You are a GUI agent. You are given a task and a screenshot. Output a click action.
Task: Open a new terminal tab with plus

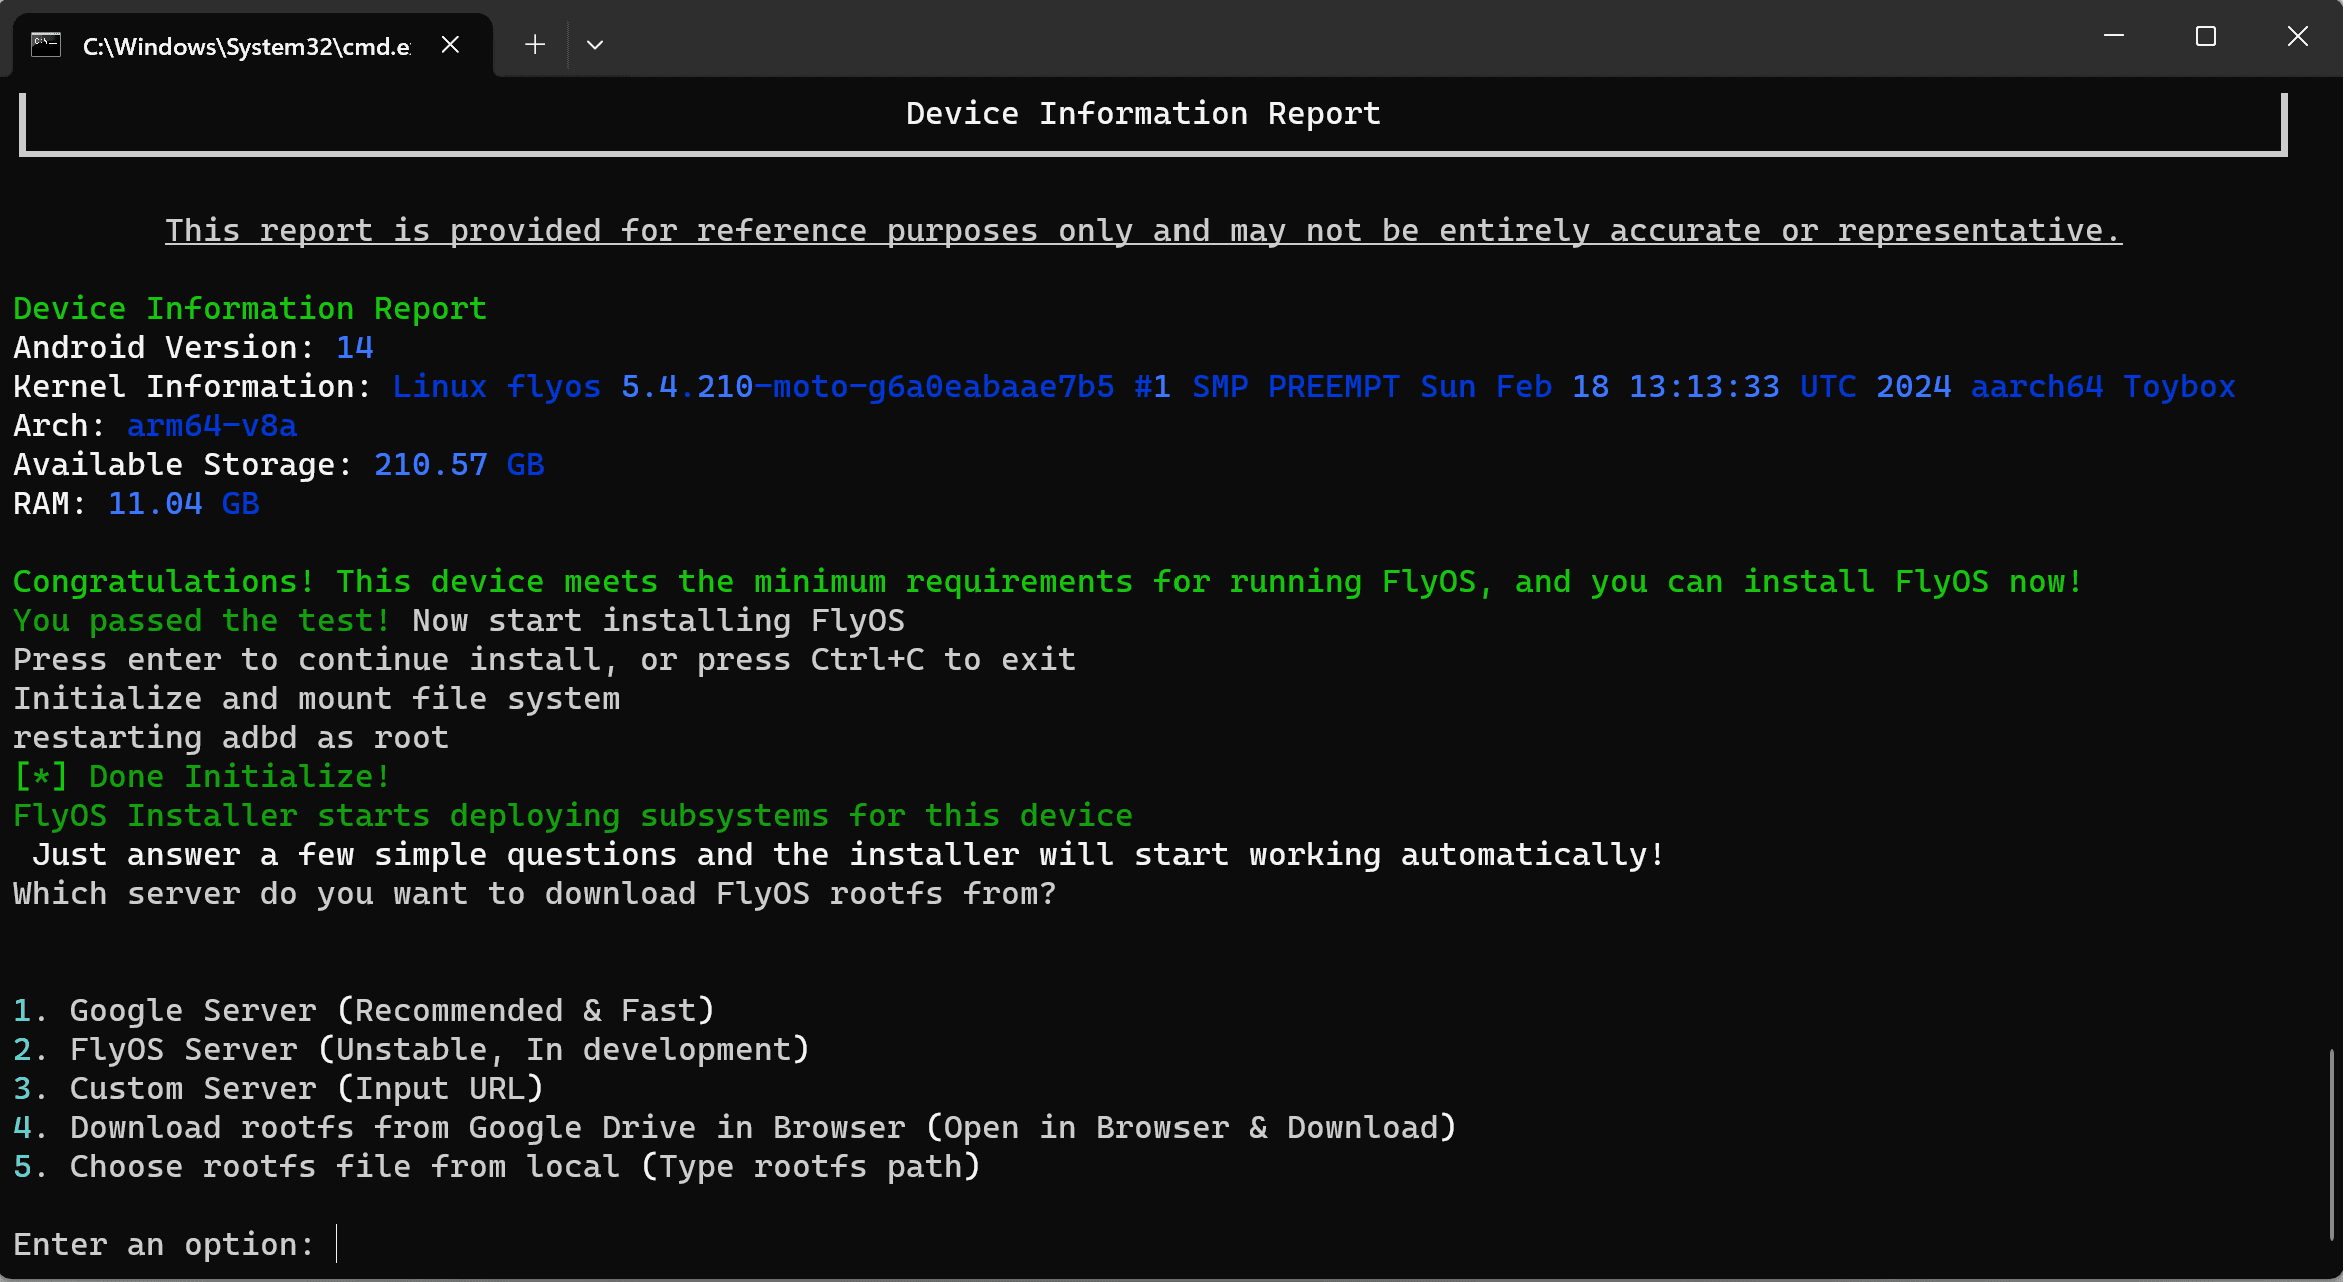[535, 45]
